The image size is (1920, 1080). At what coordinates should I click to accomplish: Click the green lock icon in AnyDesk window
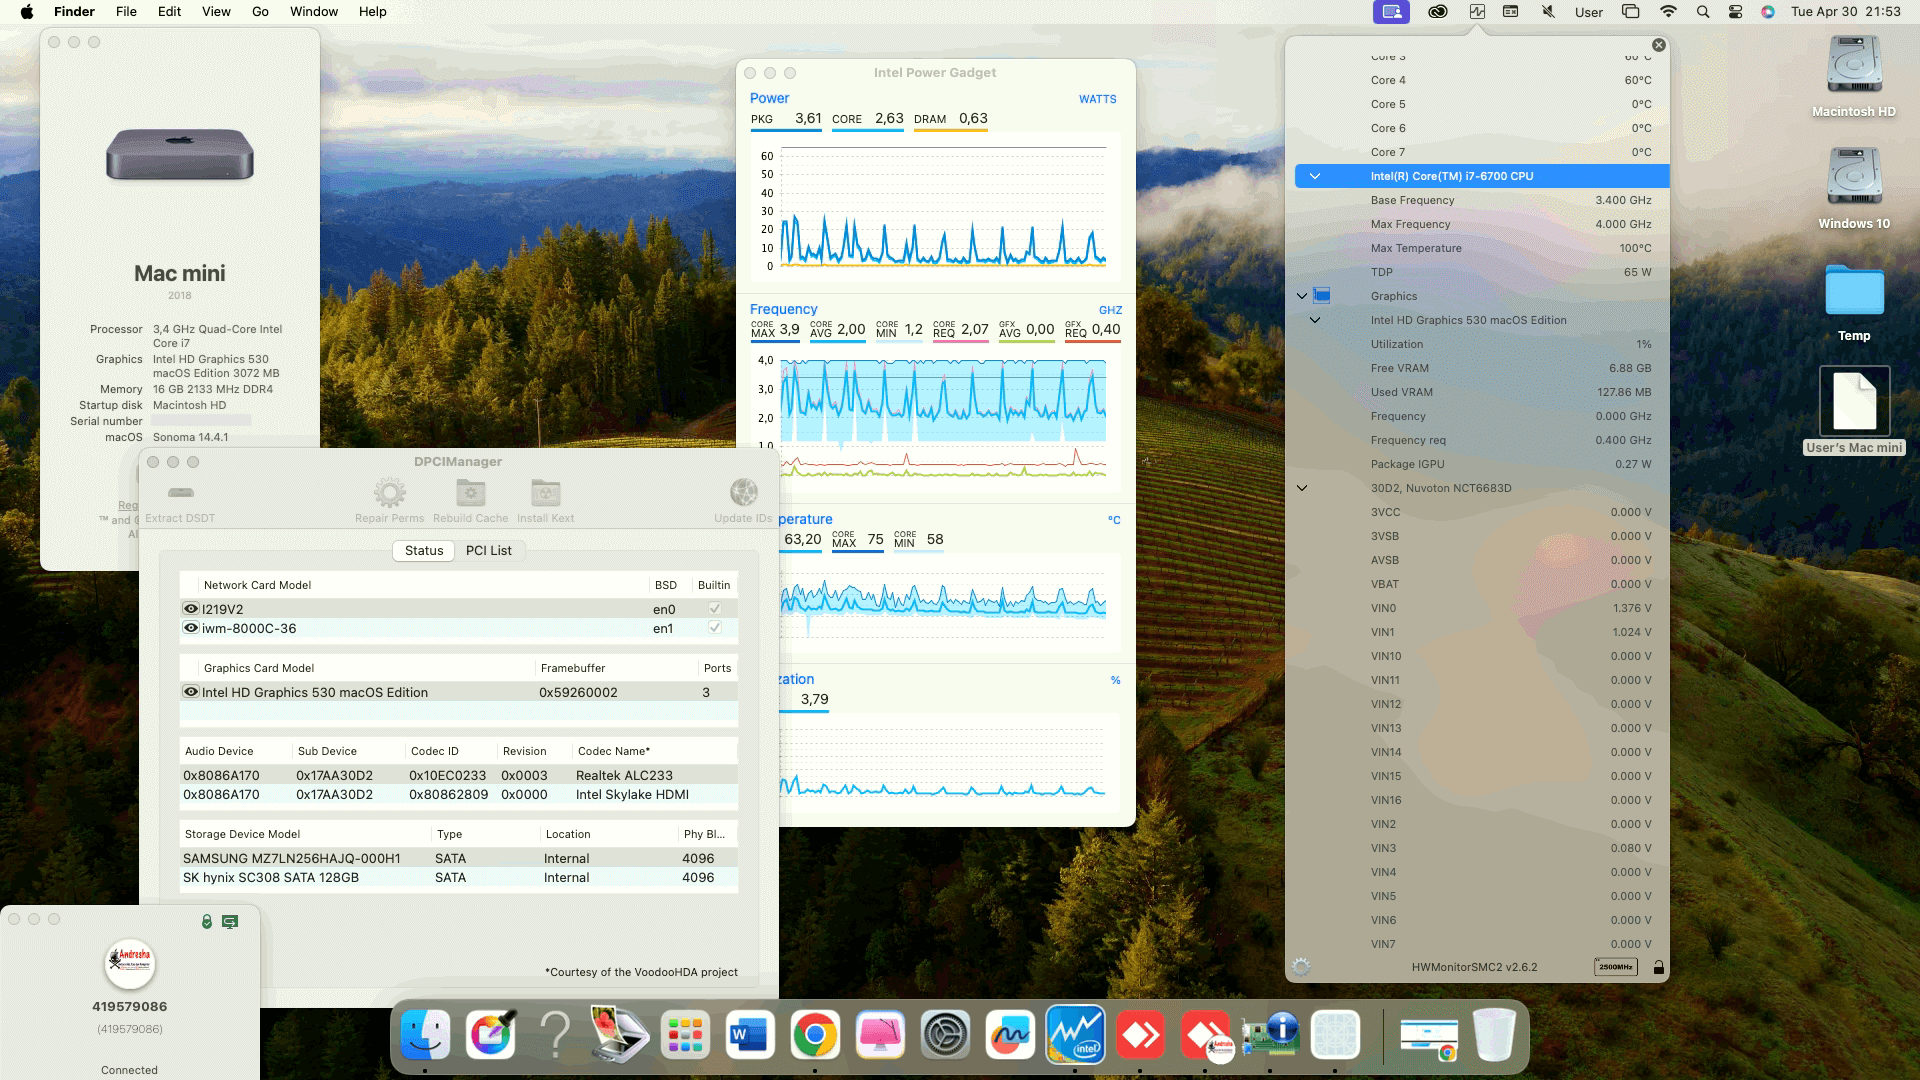[207, 922]
